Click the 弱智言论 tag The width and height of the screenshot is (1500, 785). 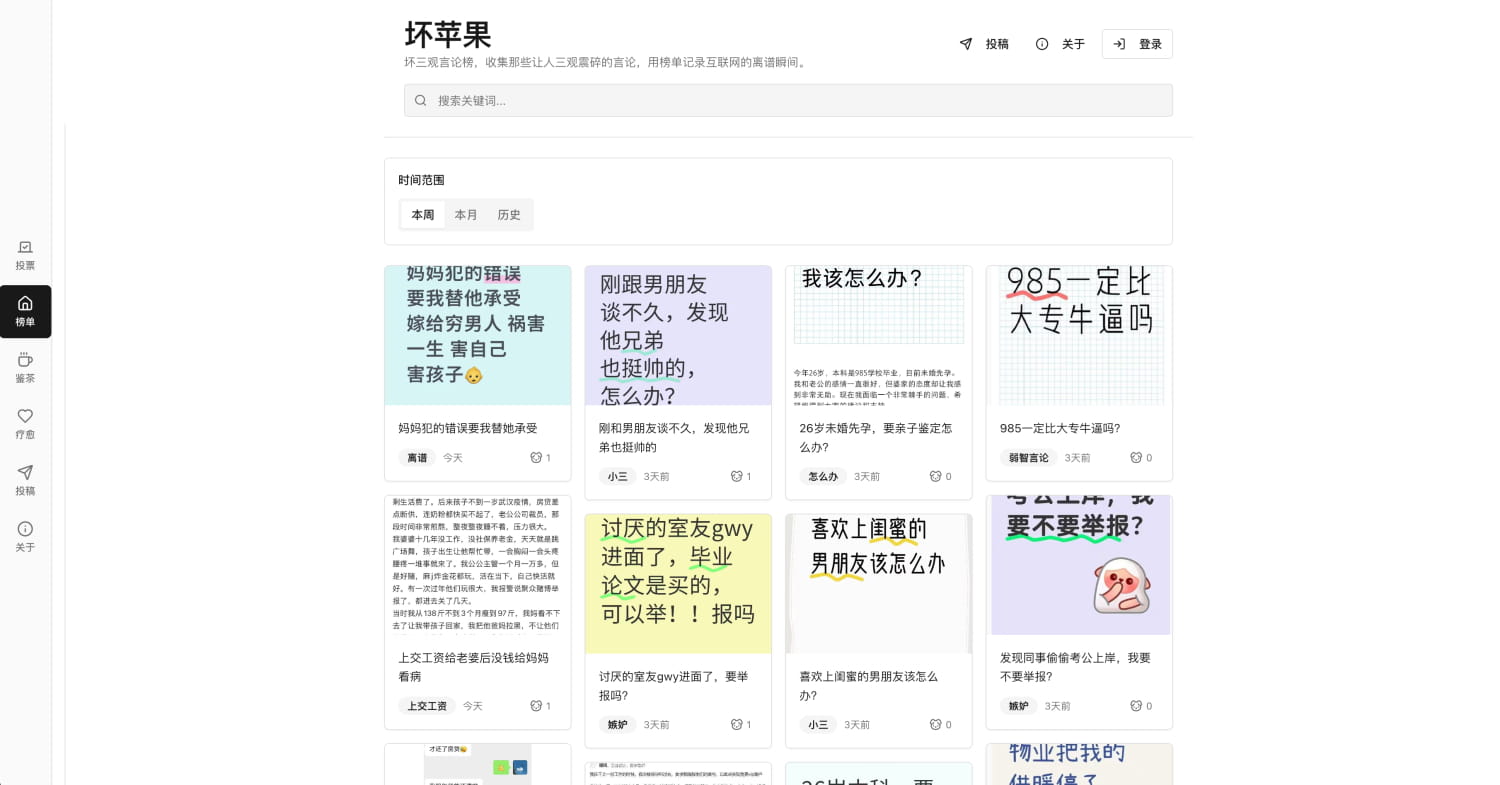(1029, 458)
